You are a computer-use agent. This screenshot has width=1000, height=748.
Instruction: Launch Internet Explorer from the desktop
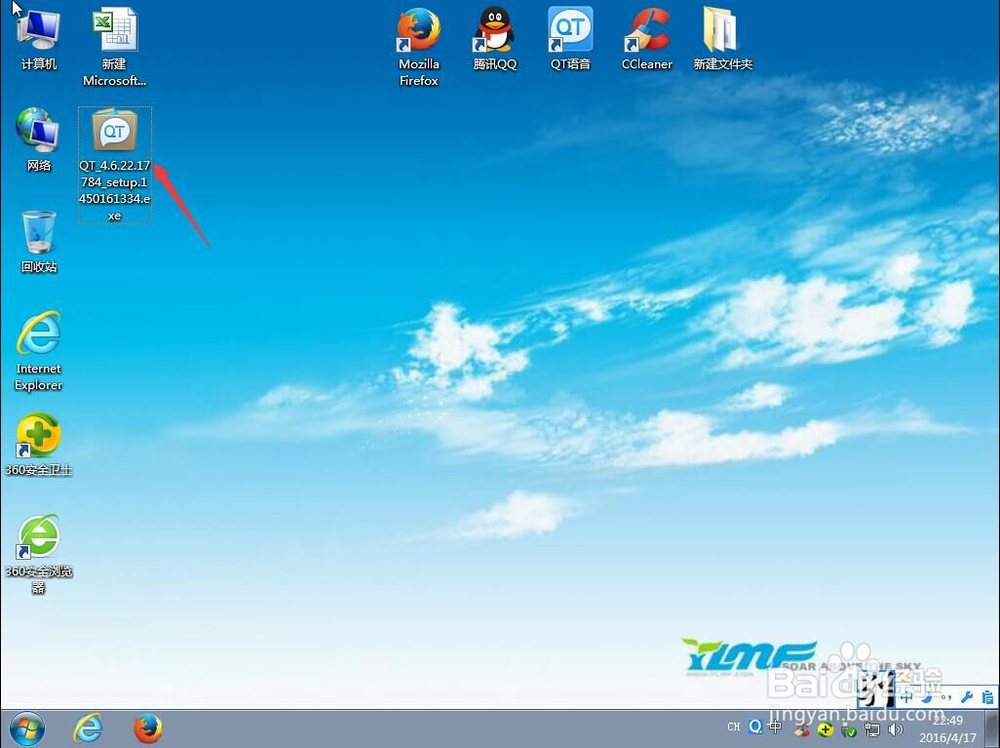point(38,351)
